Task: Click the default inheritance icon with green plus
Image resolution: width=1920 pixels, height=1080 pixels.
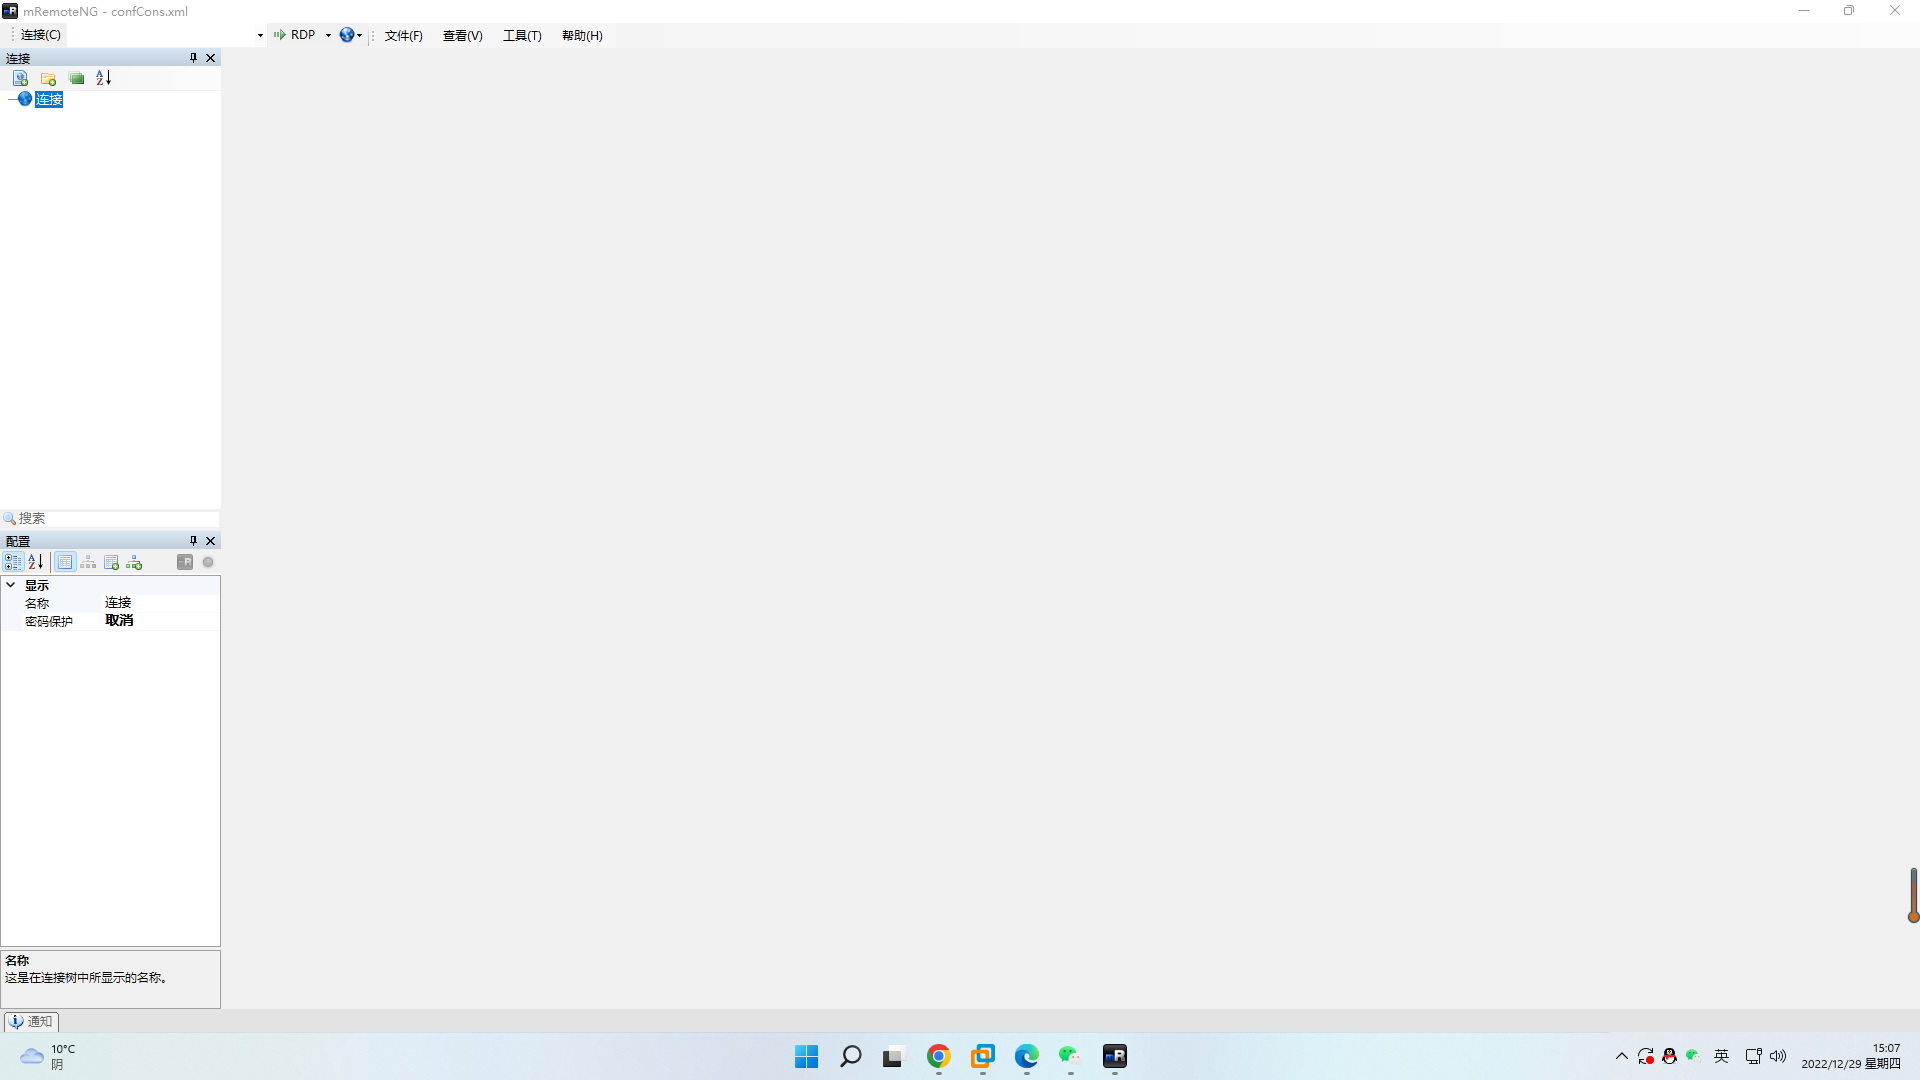Action: click(x=135, y=563)
